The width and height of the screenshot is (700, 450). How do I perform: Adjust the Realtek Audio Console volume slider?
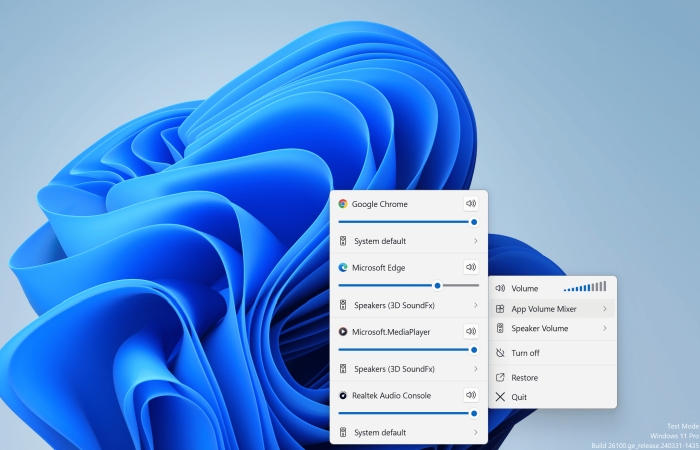(408, 413)
